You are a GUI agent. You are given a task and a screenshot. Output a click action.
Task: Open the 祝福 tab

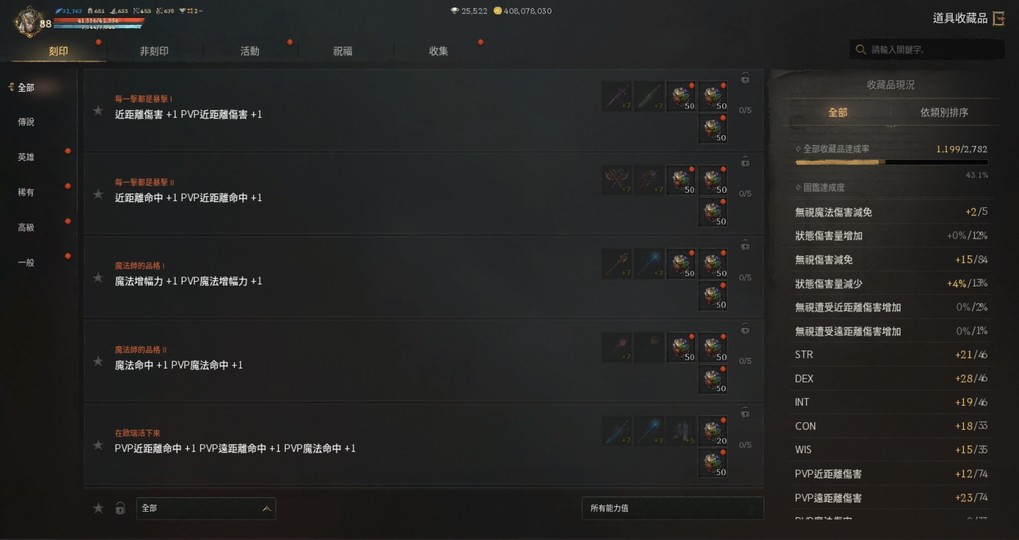coord(342,51)
